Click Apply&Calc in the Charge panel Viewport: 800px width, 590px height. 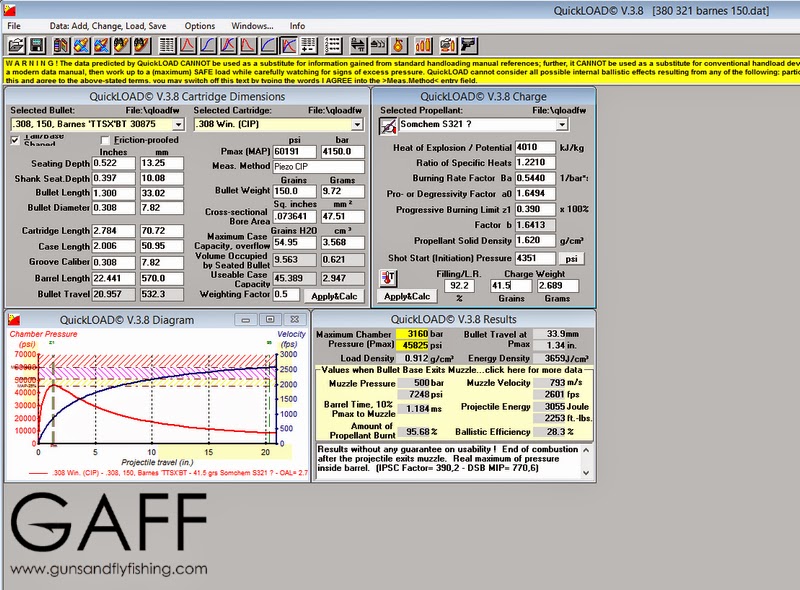tap(407, 297)
